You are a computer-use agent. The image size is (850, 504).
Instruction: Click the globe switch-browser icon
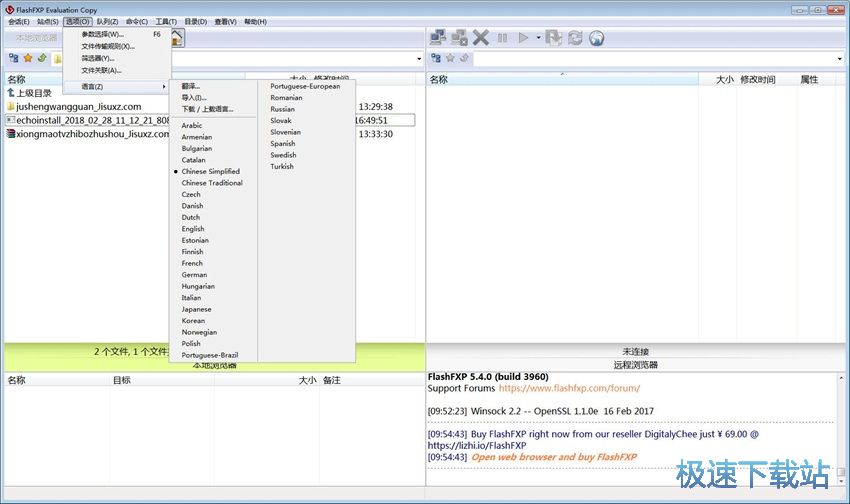596,38
